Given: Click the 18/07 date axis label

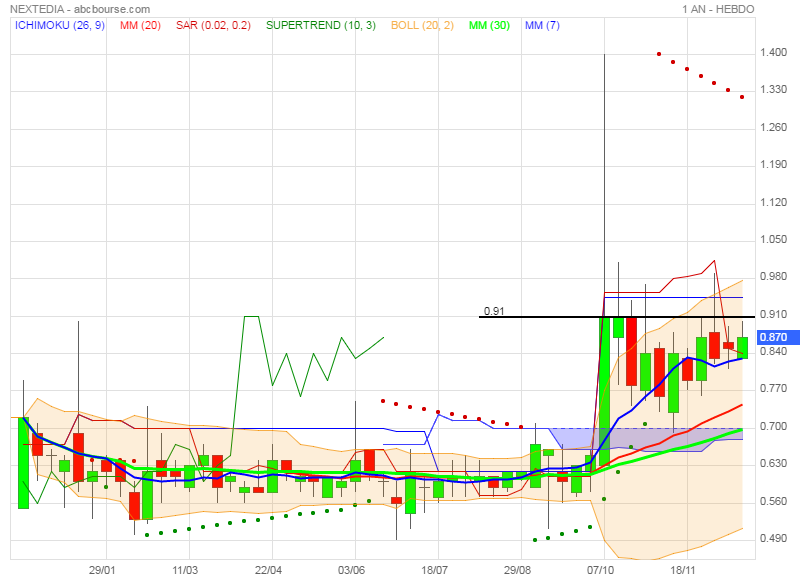Looking at the screenshot, I should 434,570.
